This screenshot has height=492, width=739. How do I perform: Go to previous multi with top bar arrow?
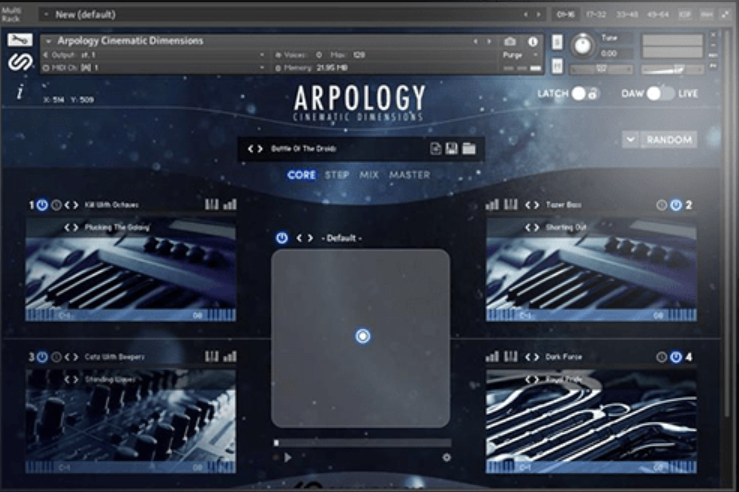[526, 15]
